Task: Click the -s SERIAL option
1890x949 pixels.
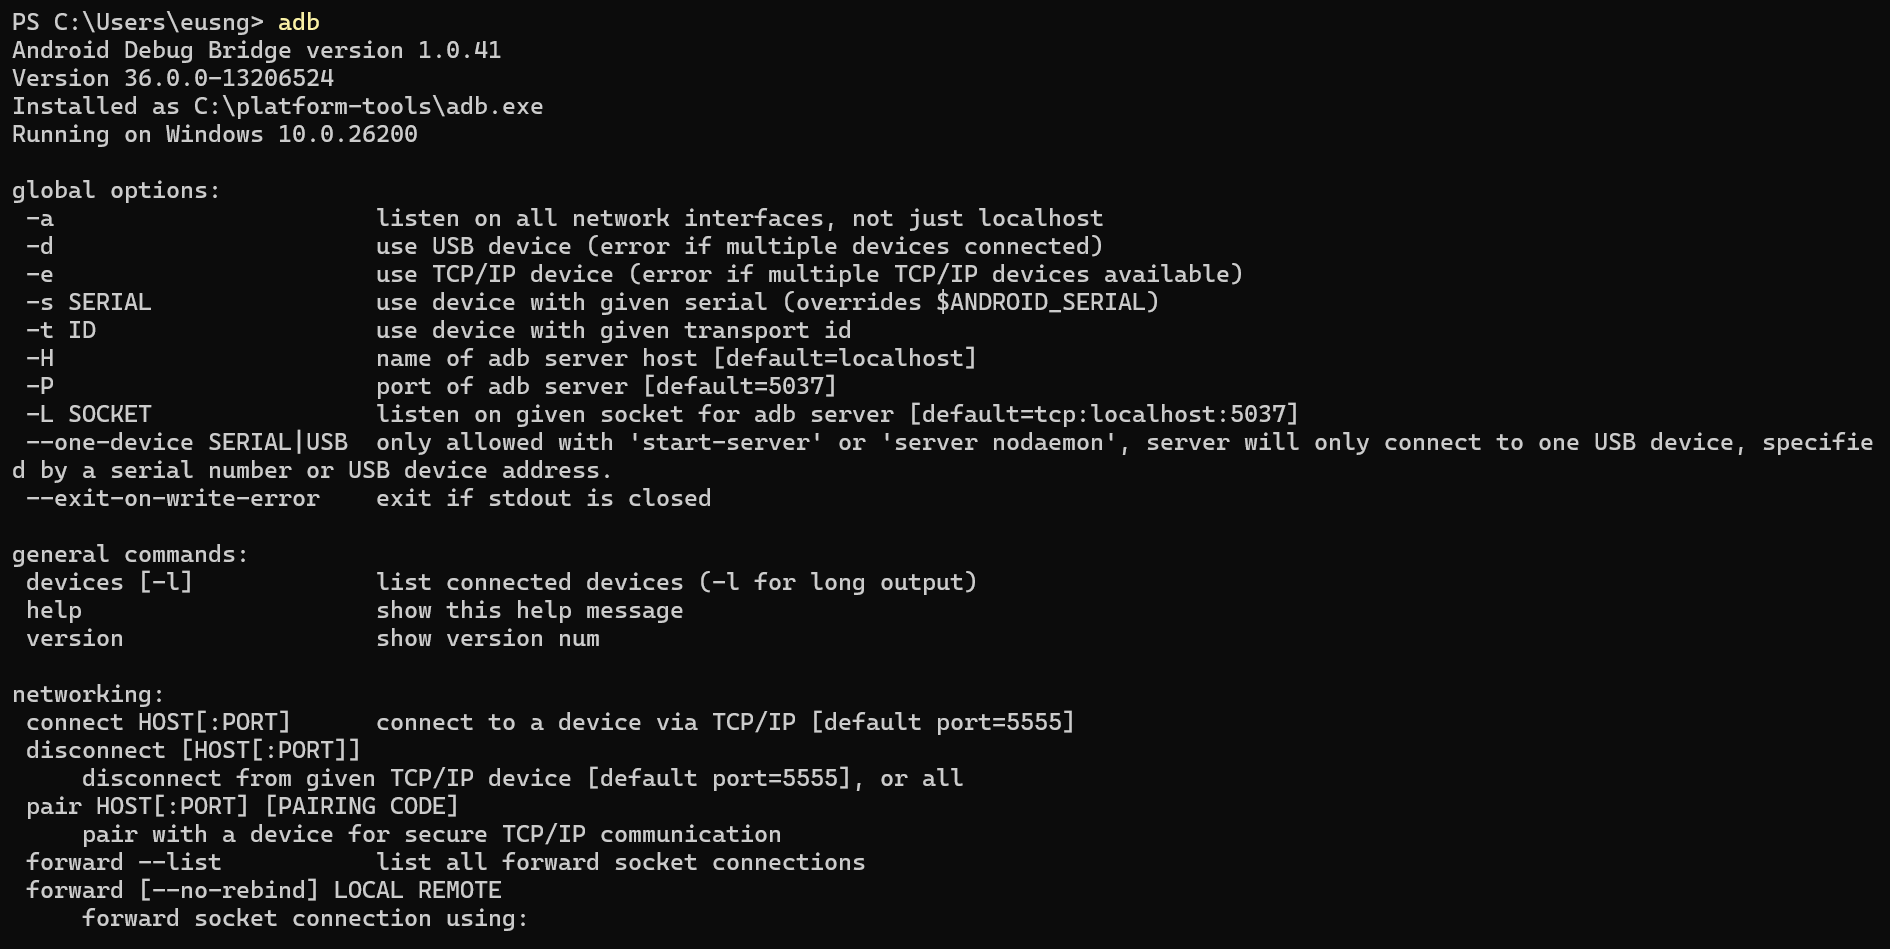Action: [x=89, y=302]
